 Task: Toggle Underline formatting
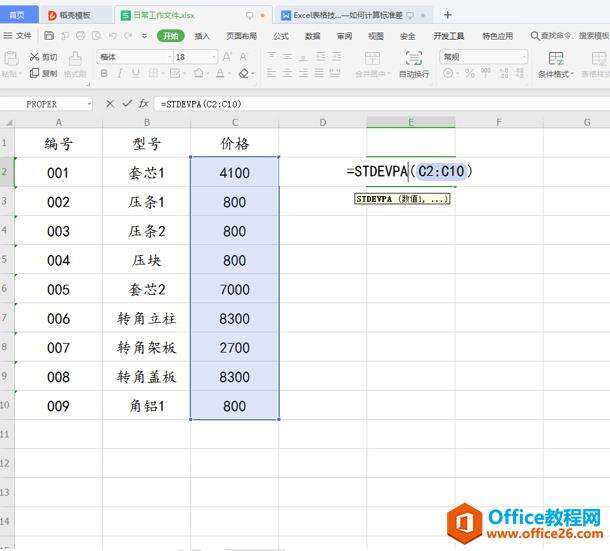click(135, 73)
